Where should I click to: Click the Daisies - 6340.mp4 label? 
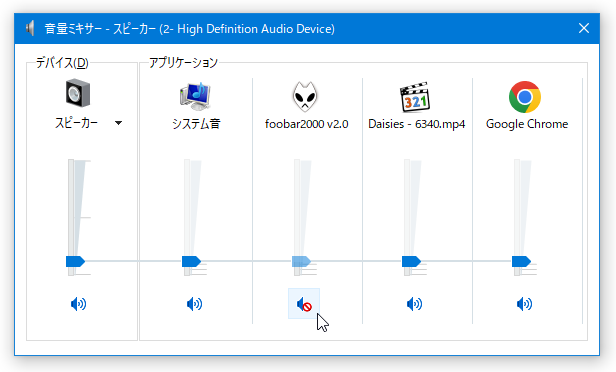pyautogui.click(x=416, y=124)
